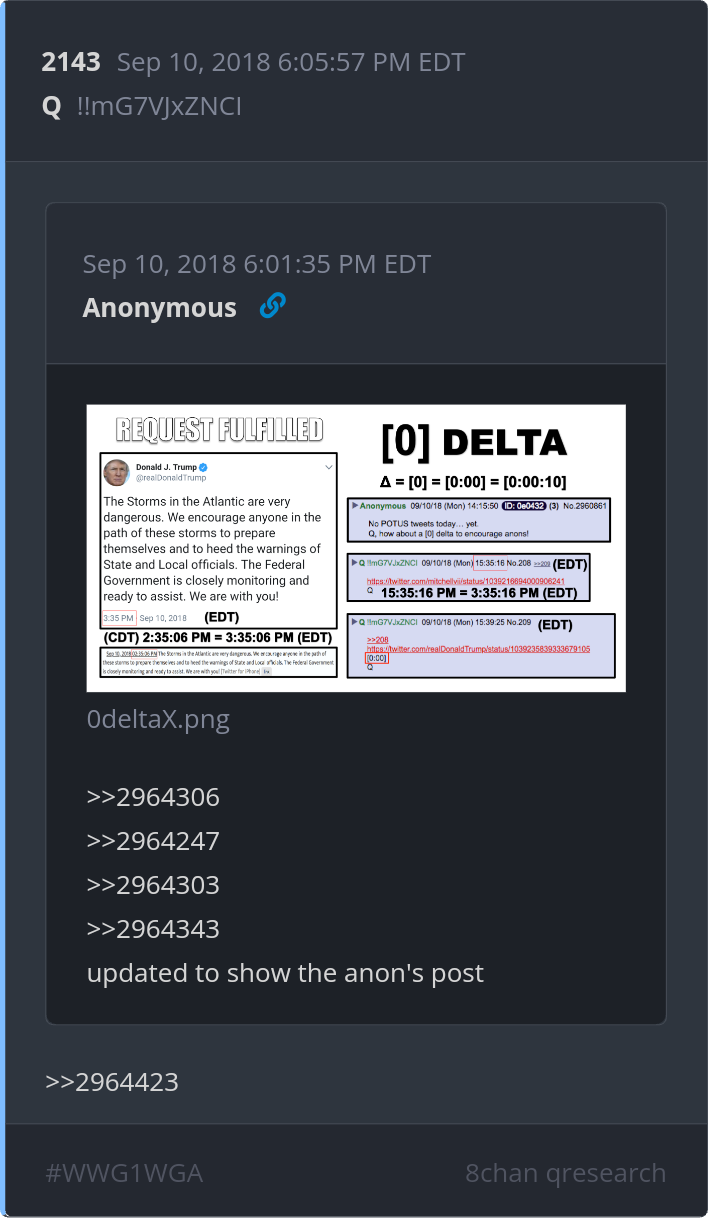Click Trump's profile avatar in the tweet image
Viewport: 710px width, 1218px height.
(116, 471)
